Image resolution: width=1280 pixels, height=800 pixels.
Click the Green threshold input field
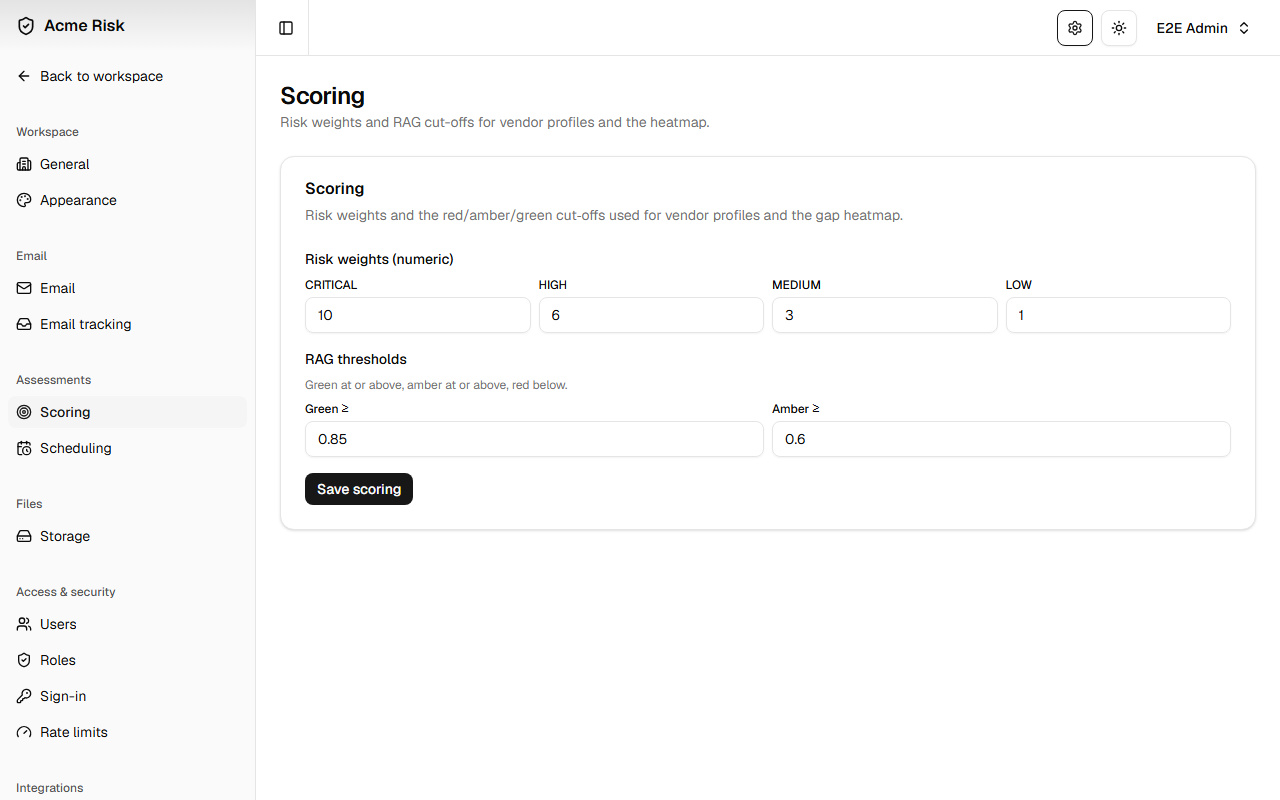coord(534,439)
